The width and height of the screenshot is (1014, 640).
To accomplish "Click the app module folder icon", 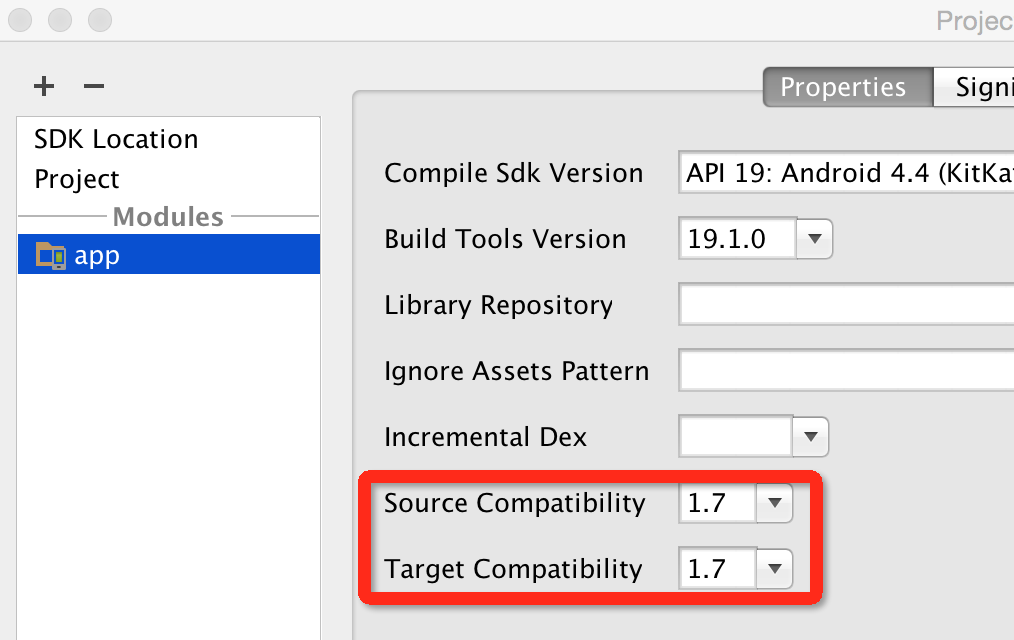I will pos(51,256).
